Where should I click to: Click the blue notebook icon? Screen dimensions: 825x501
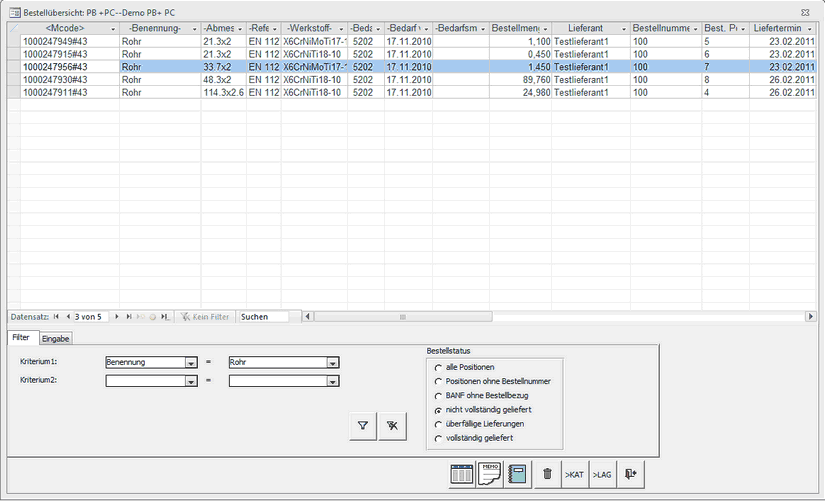pos(517,474)
